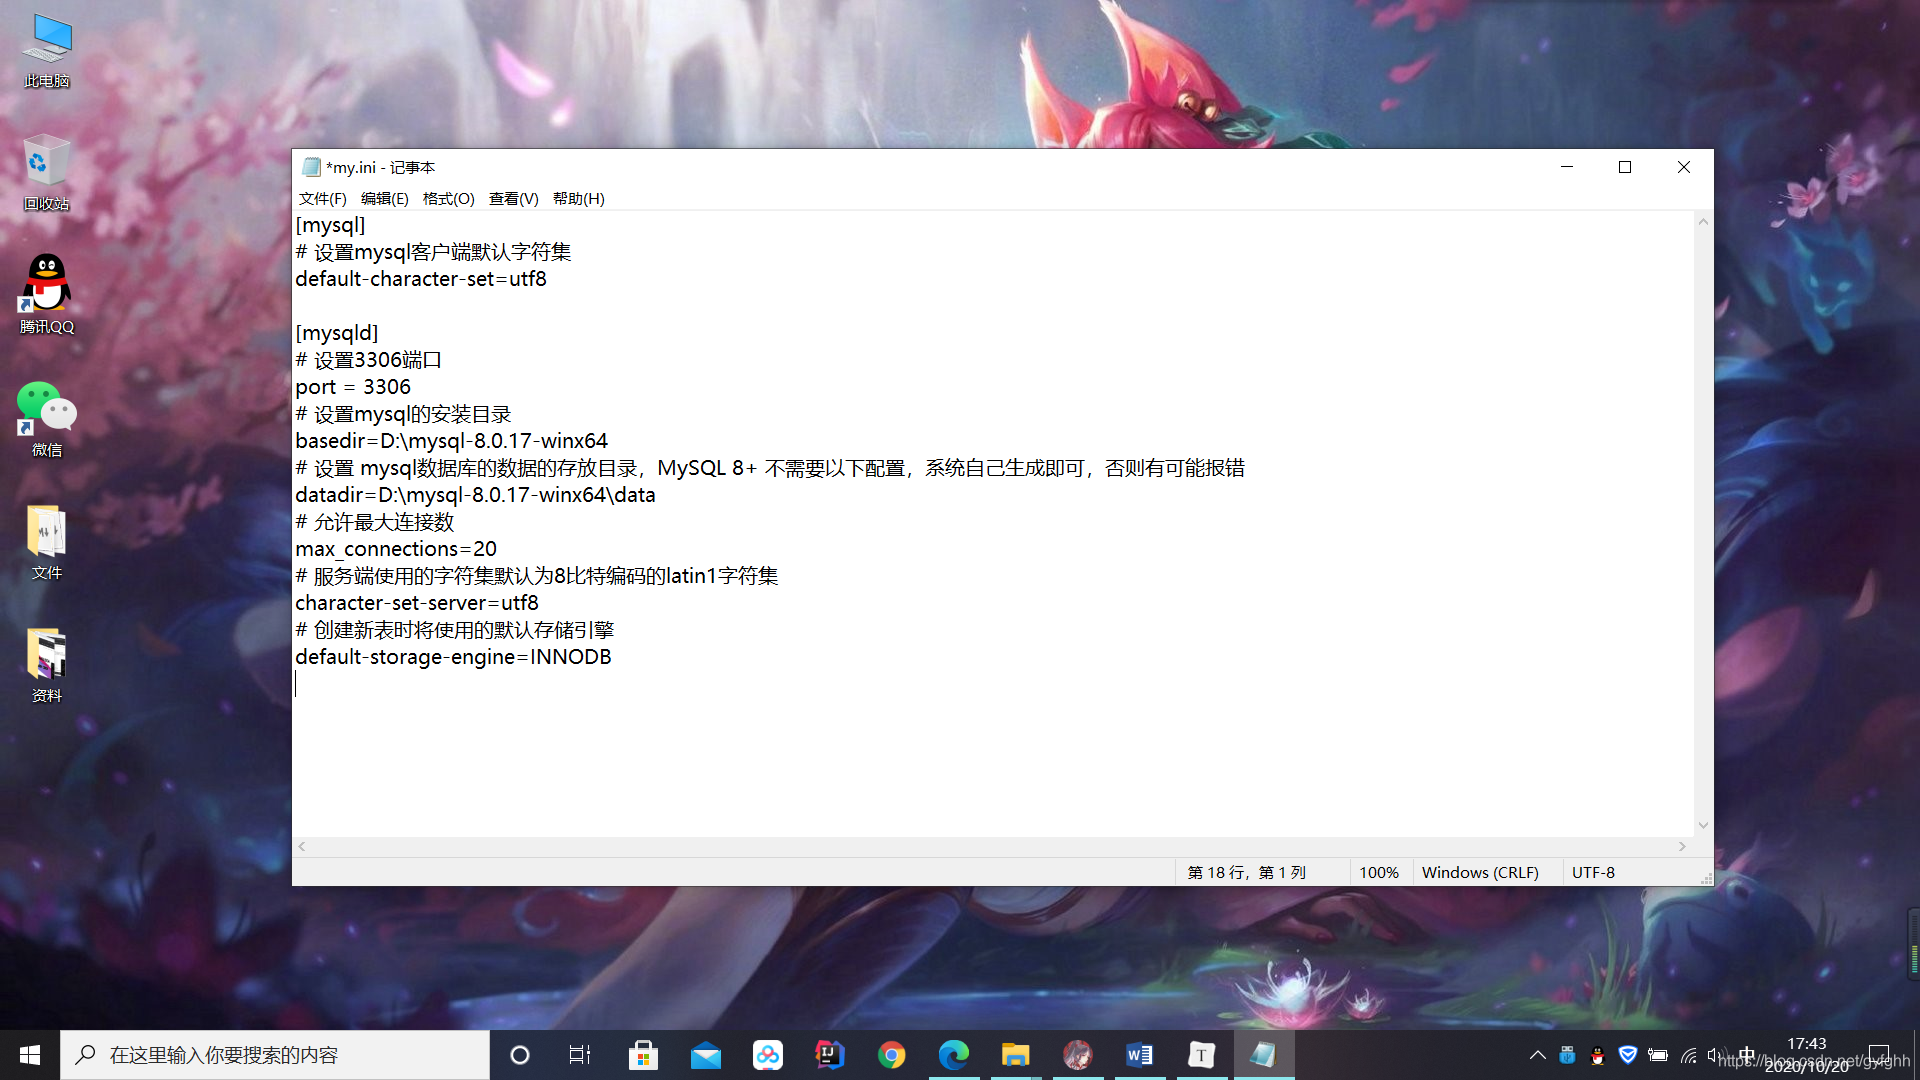Switch to Microsoft Word on the taskbar

1140,1055
